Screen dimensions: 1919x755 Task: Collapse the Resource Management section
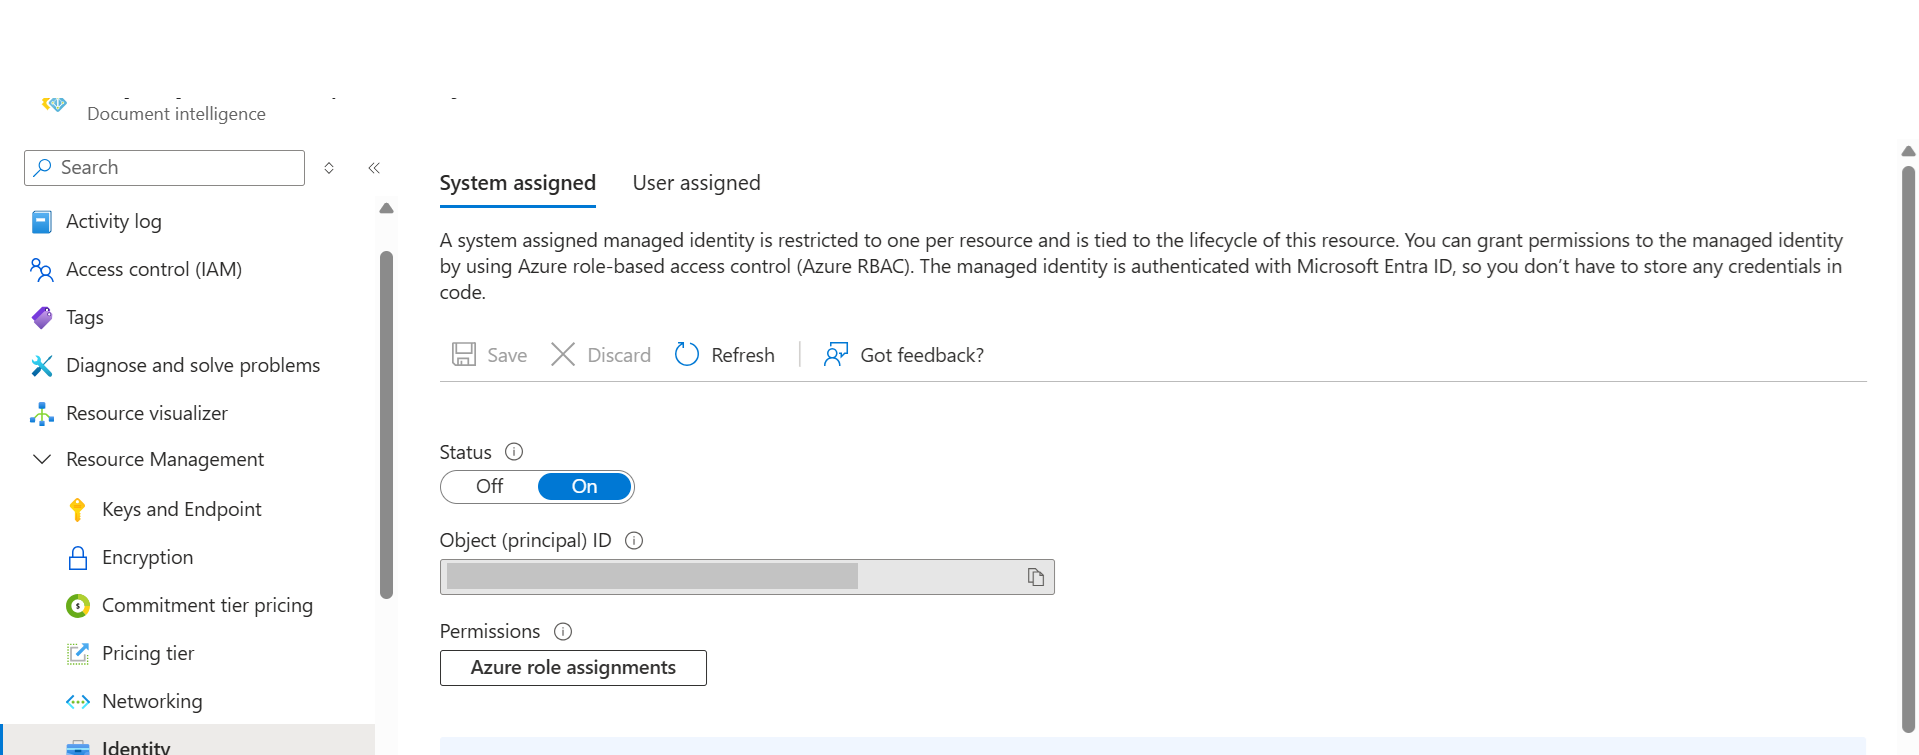pos(42,460)
